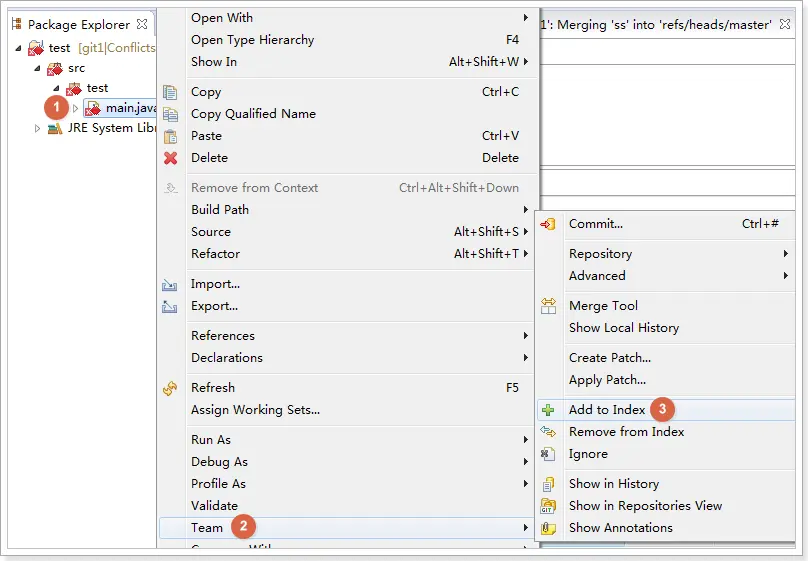Close the Package Explorer tab

pyautogui.click(x=142, y=24)
